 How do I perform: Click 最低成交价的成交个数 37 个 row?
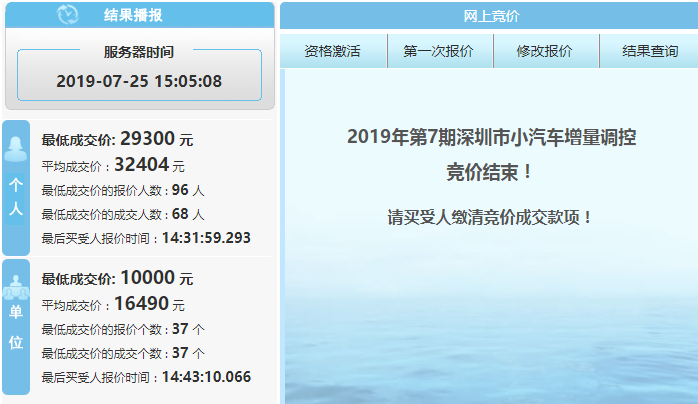(x=123, y=353)
